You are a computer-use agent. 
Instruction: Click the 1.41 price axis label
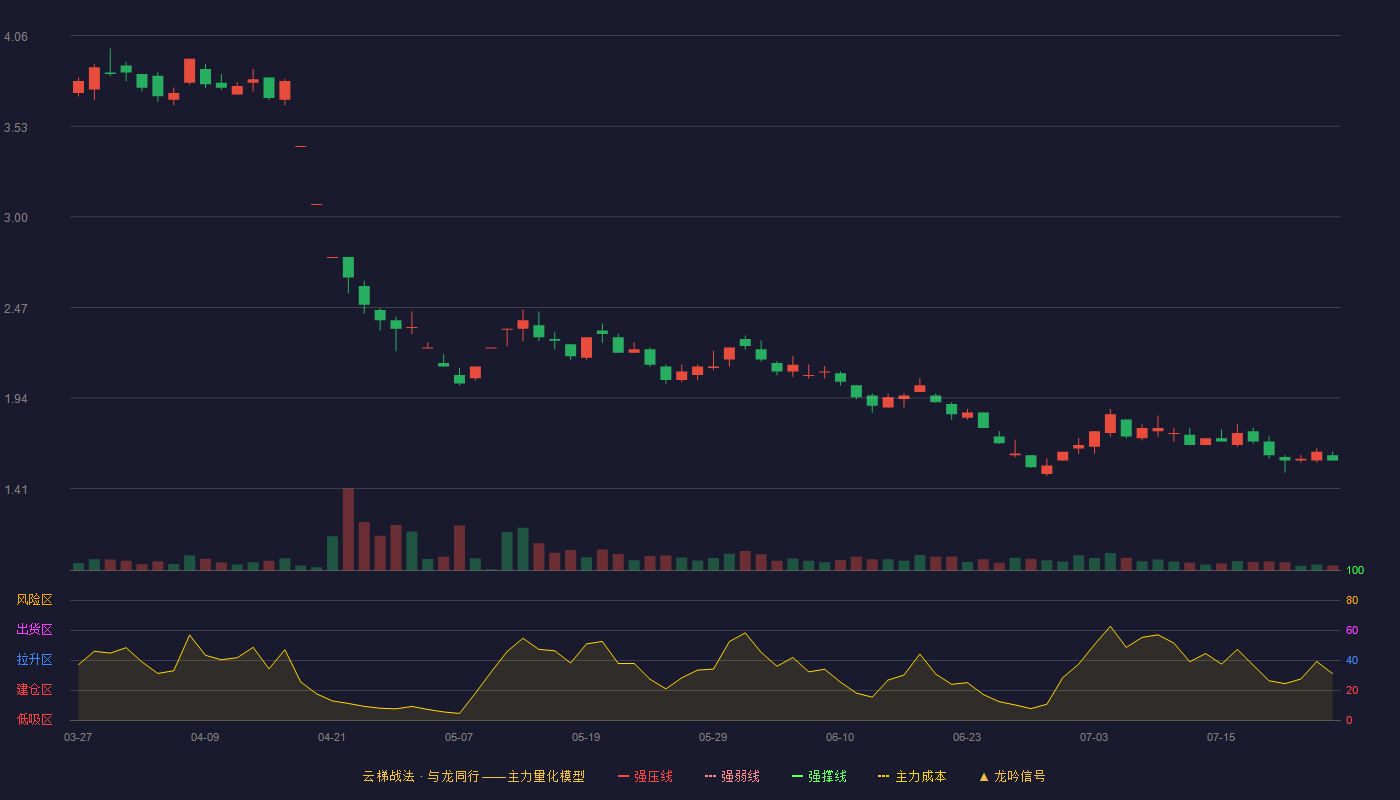16,490
